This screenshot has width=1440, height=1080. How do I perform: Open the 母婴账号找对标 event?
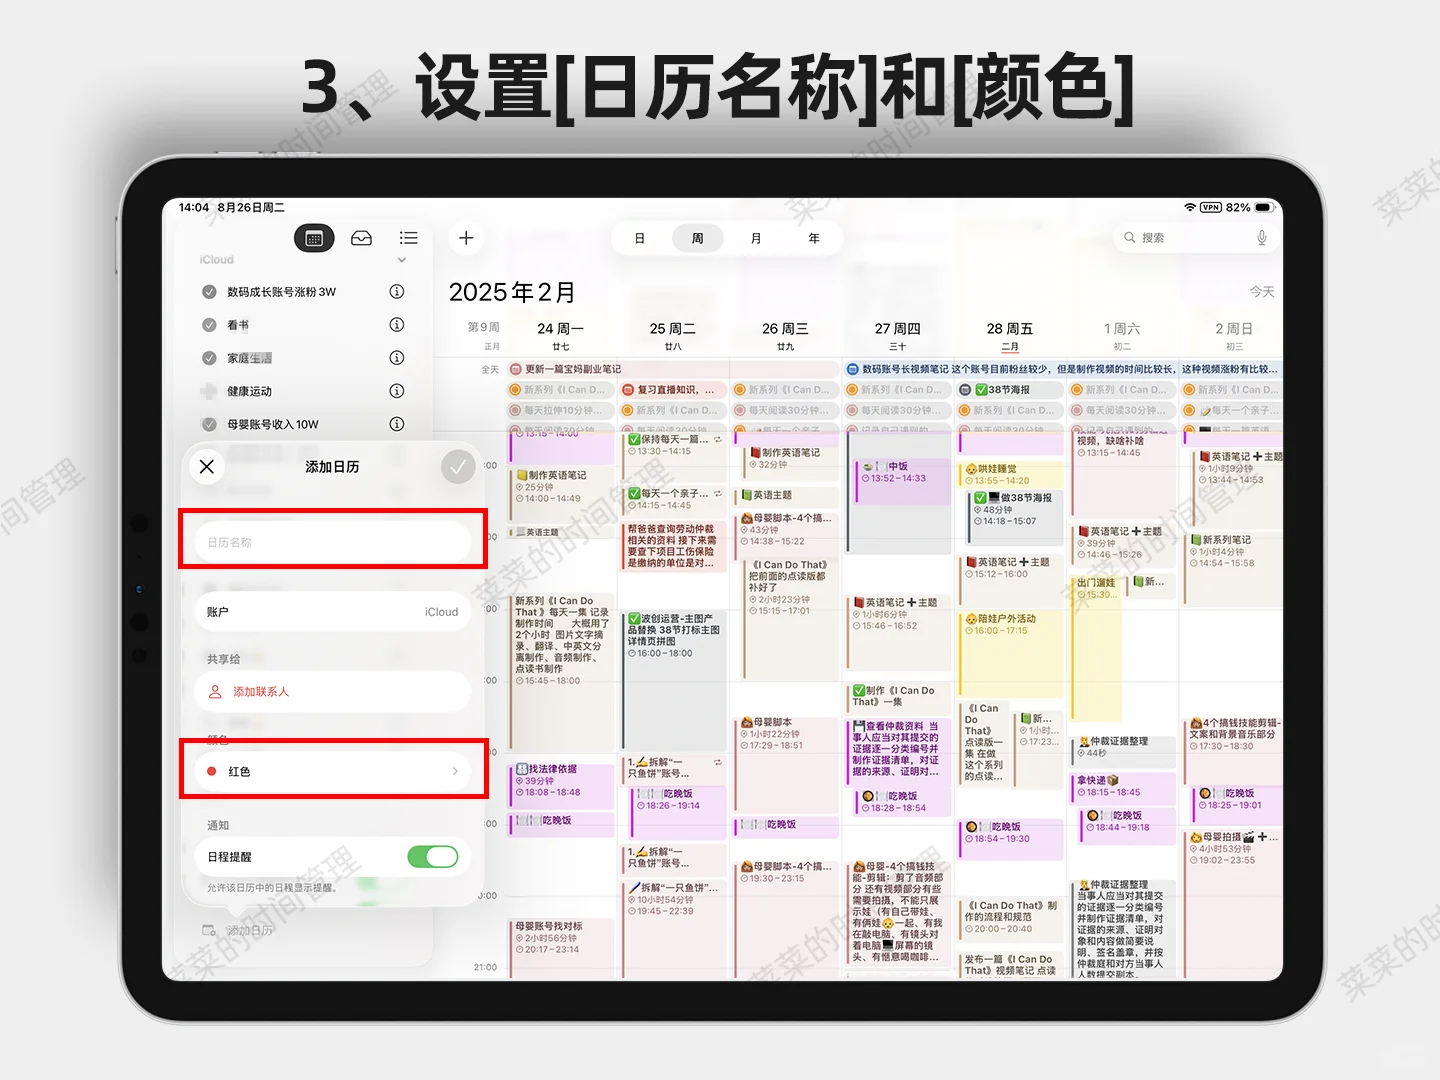coord(561,948)
